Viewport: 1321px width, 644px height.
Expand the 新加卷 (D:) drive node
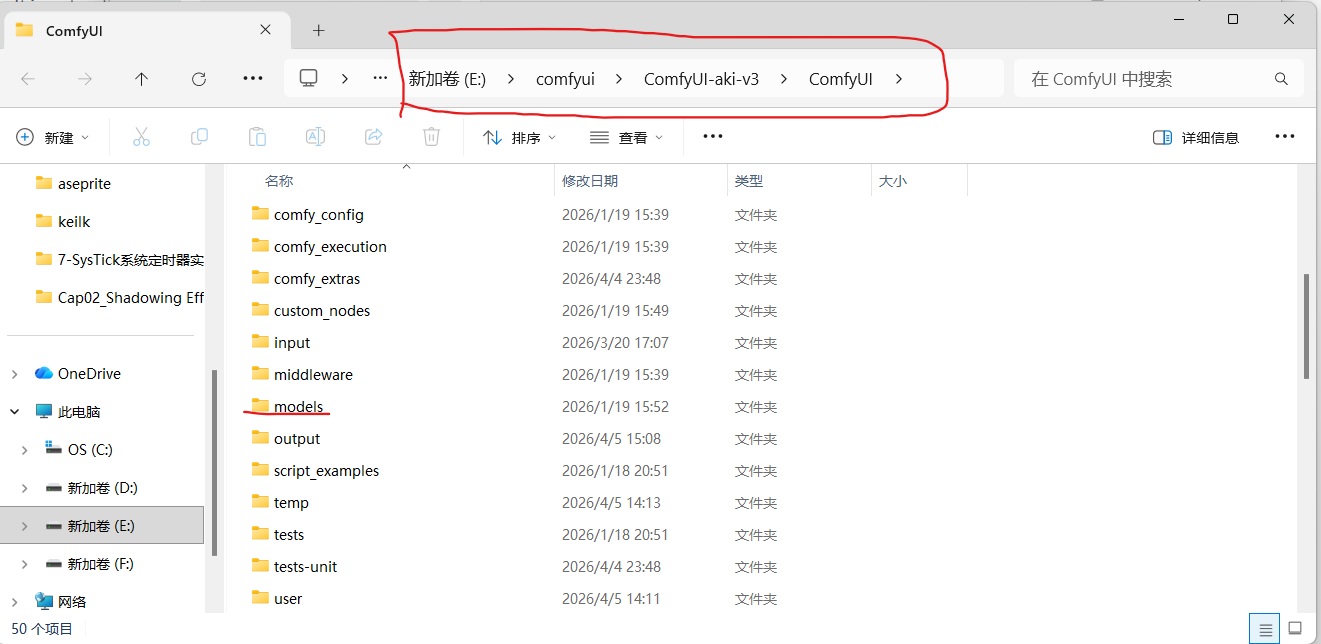24,488
